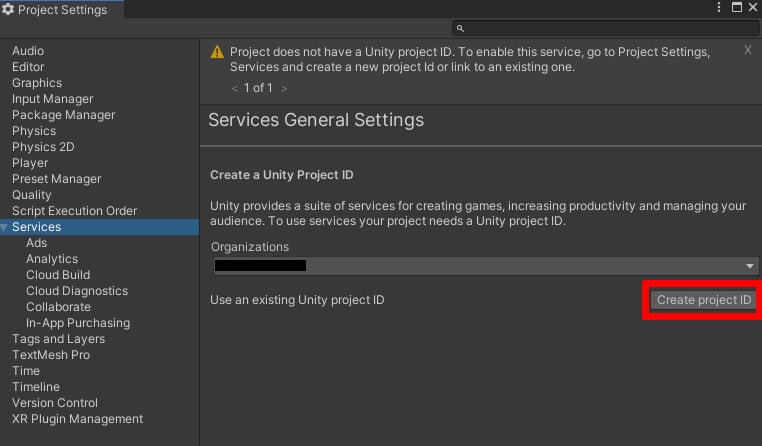Viewport: 762px width, 446px height.
Task: Open TextMesh Pro settings
Action: click(51, 355)
